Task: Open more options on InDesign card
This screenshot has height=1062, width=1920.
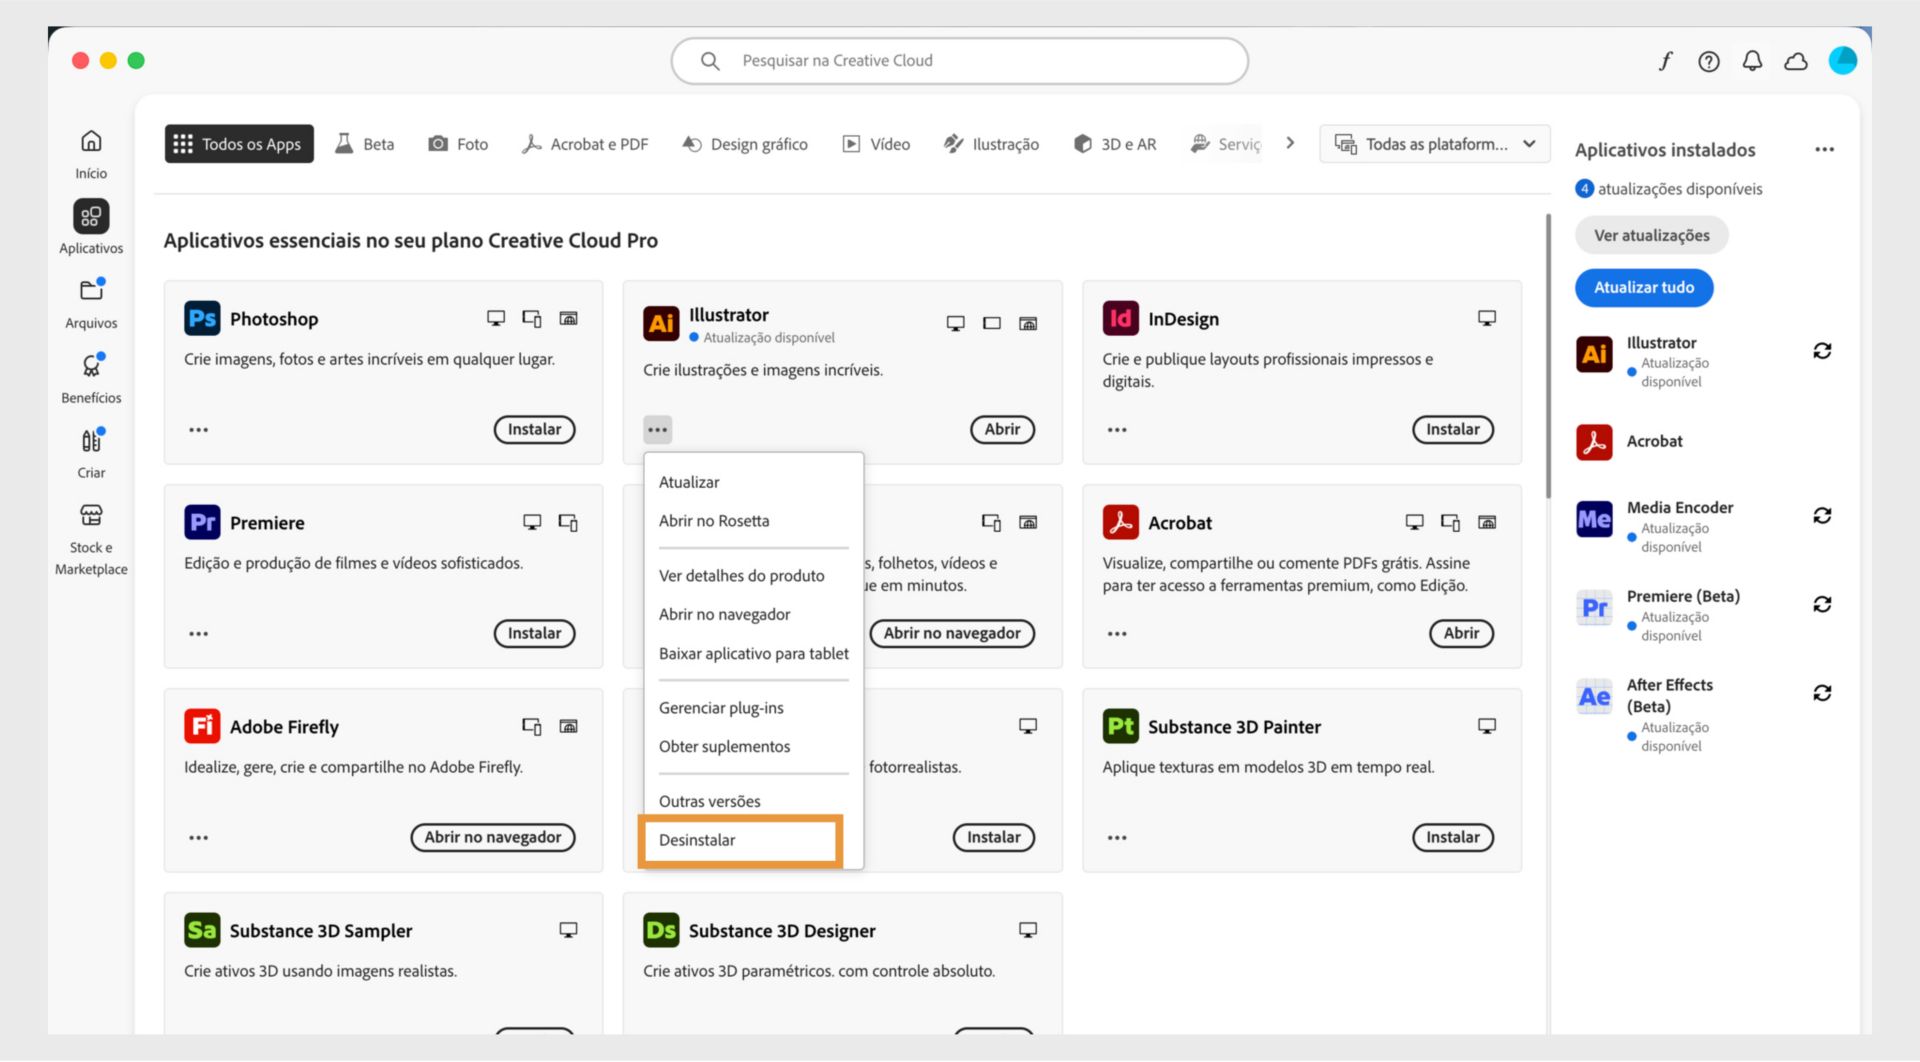Action: coord(1117,430)
